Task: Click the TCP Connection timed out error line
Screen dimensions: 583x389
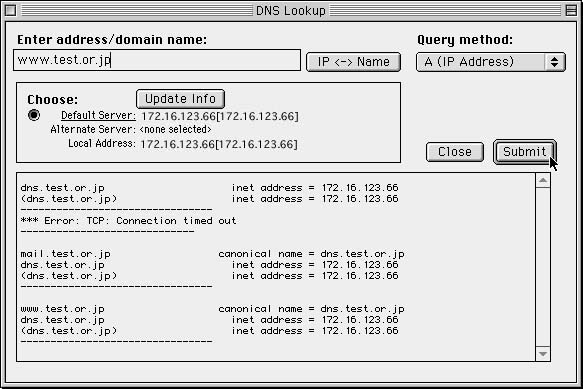Action: 128,221
